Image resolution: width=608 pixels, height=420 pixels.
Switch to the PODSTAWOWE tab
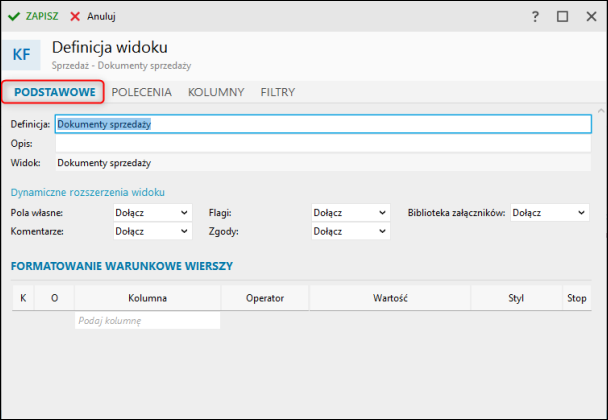click(x=55, y=92)
